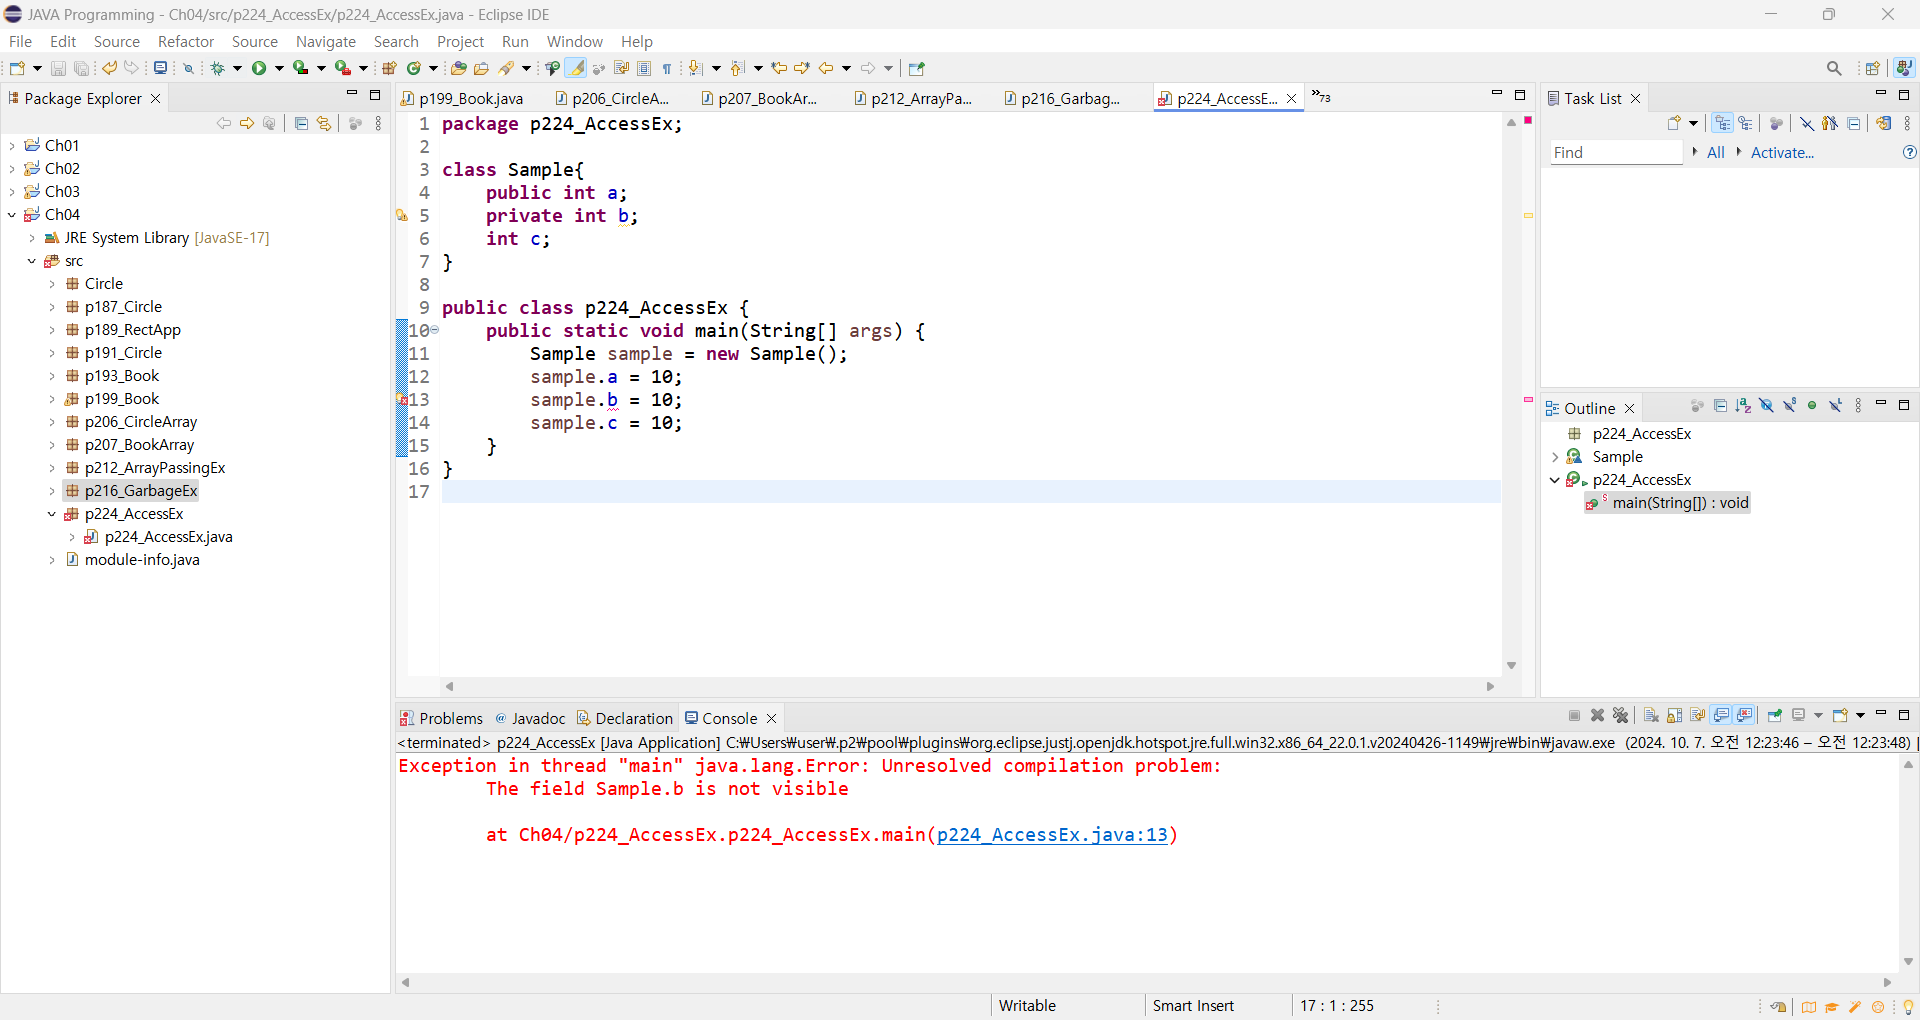The image size is (1920, 1020).
Task: Open the Window menu
Action: [575, 41]
